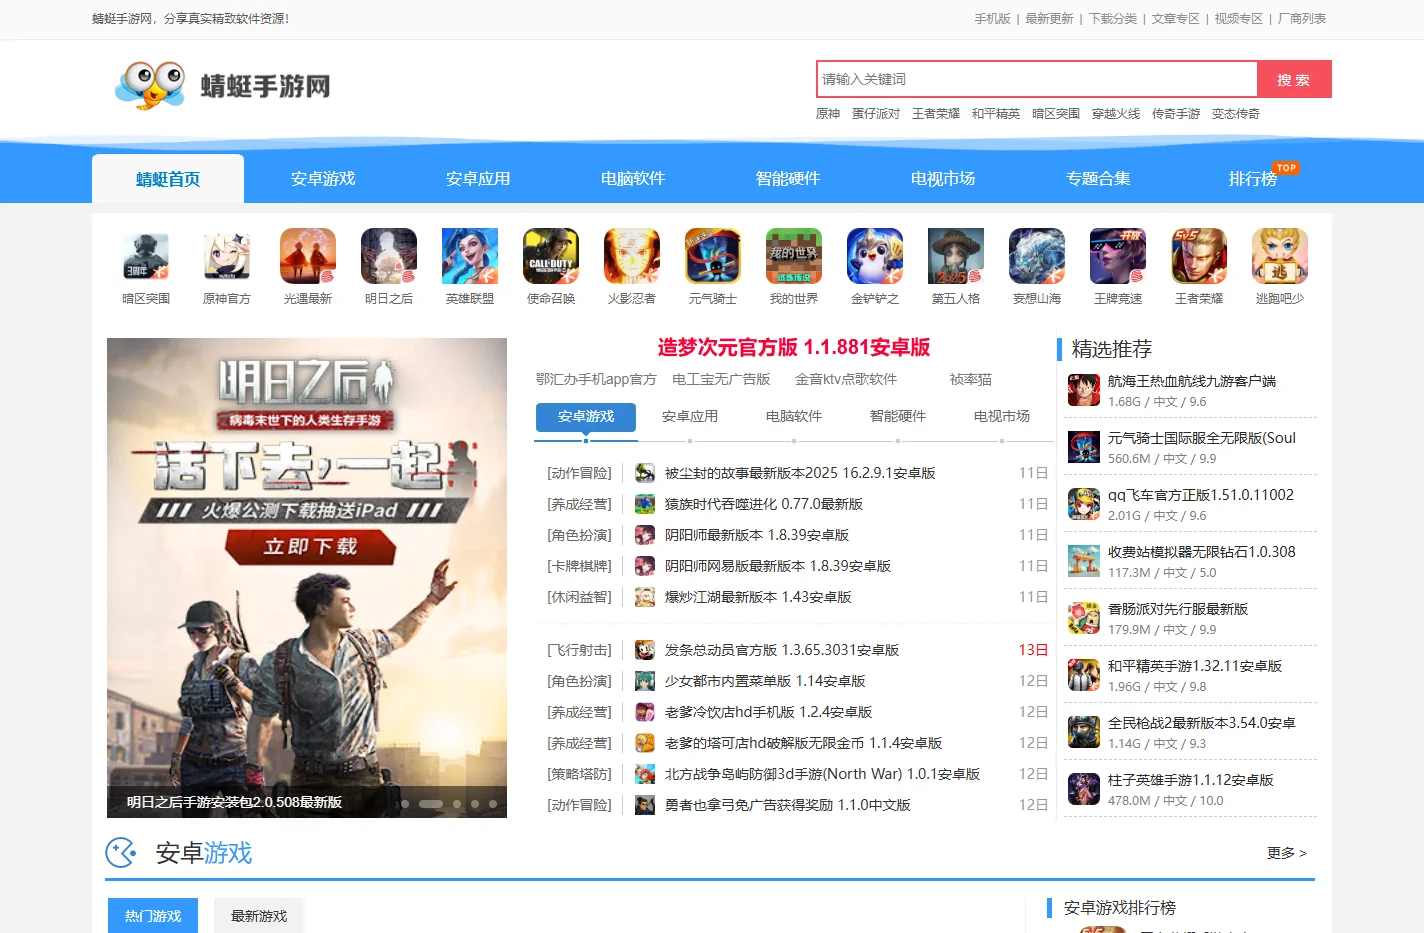The height and width of the screenshot is (933, 1424).
Task: Open 专题合集 in main navigation bar
Action: coord(1098,179)
